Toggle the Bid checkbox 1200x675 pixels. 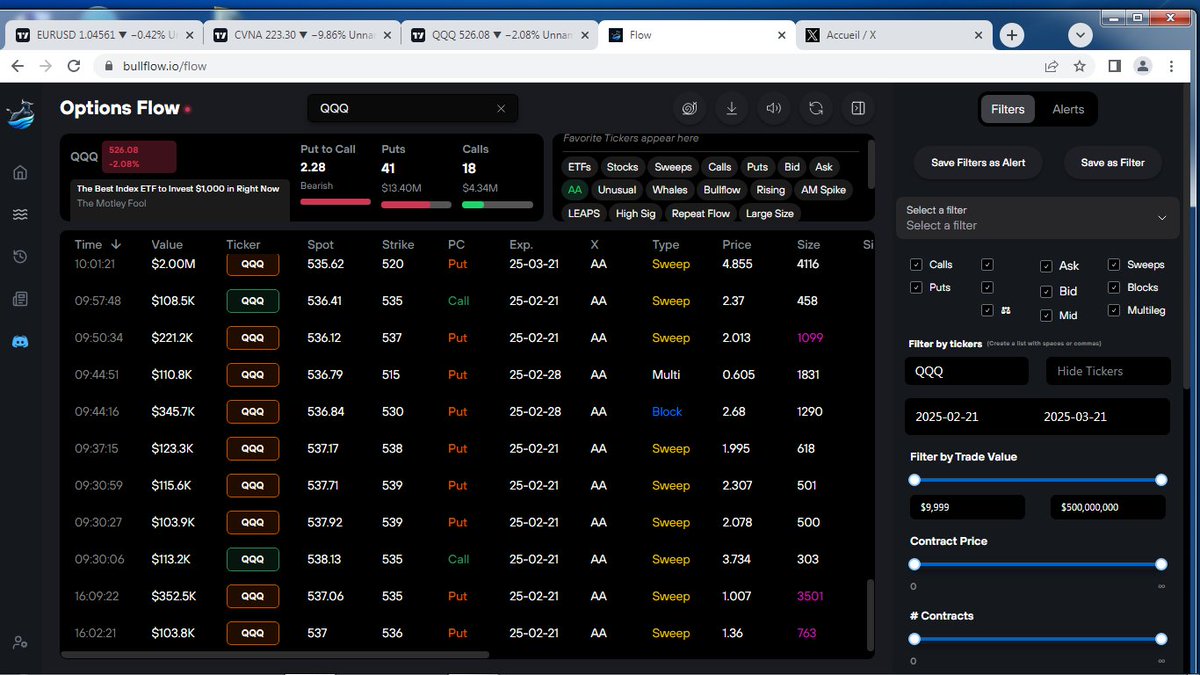coord(1046,292)
